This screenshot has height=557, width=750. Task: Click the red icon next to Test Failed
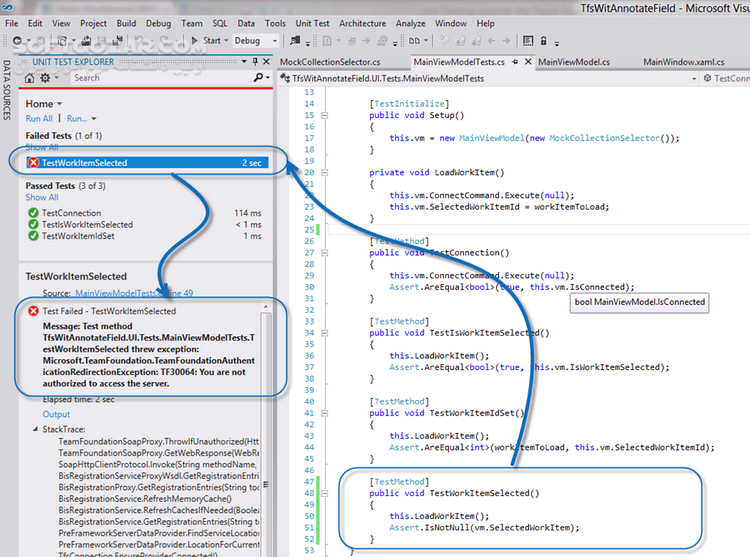pos(33,311)
